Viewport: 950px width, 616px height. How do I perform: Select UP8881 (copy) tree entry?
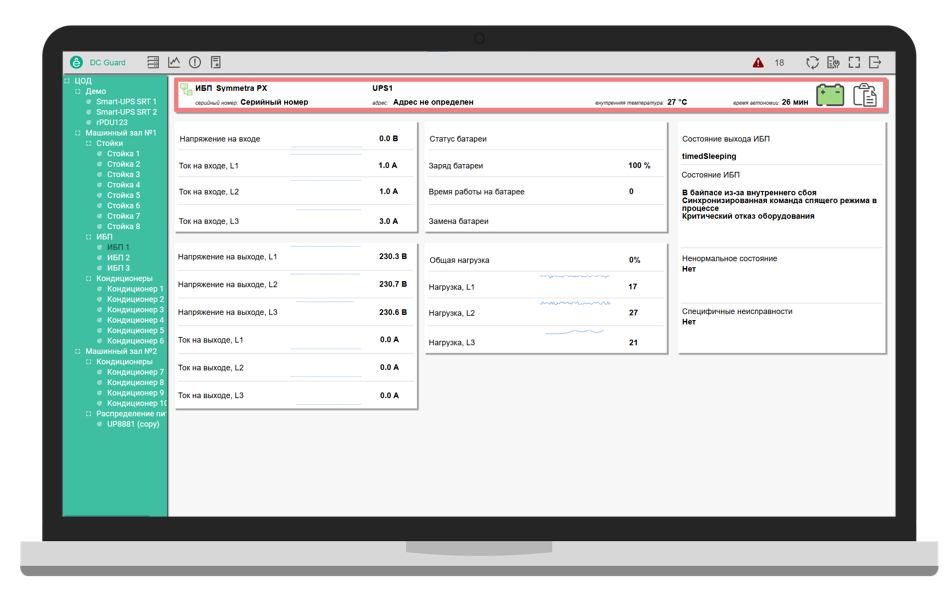(x=133, y=424)
